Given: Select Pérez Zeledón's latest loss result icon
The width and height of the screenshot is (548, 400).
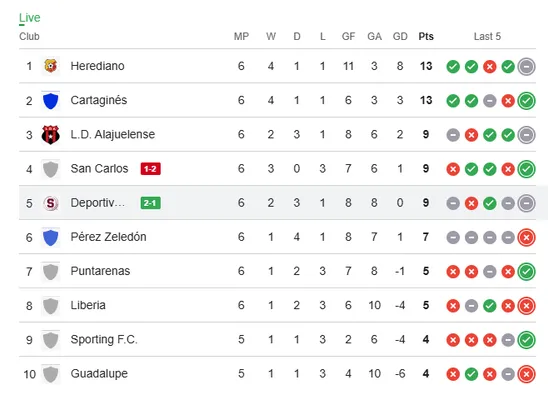Looking at the screenshot, I should coord(526,238).
